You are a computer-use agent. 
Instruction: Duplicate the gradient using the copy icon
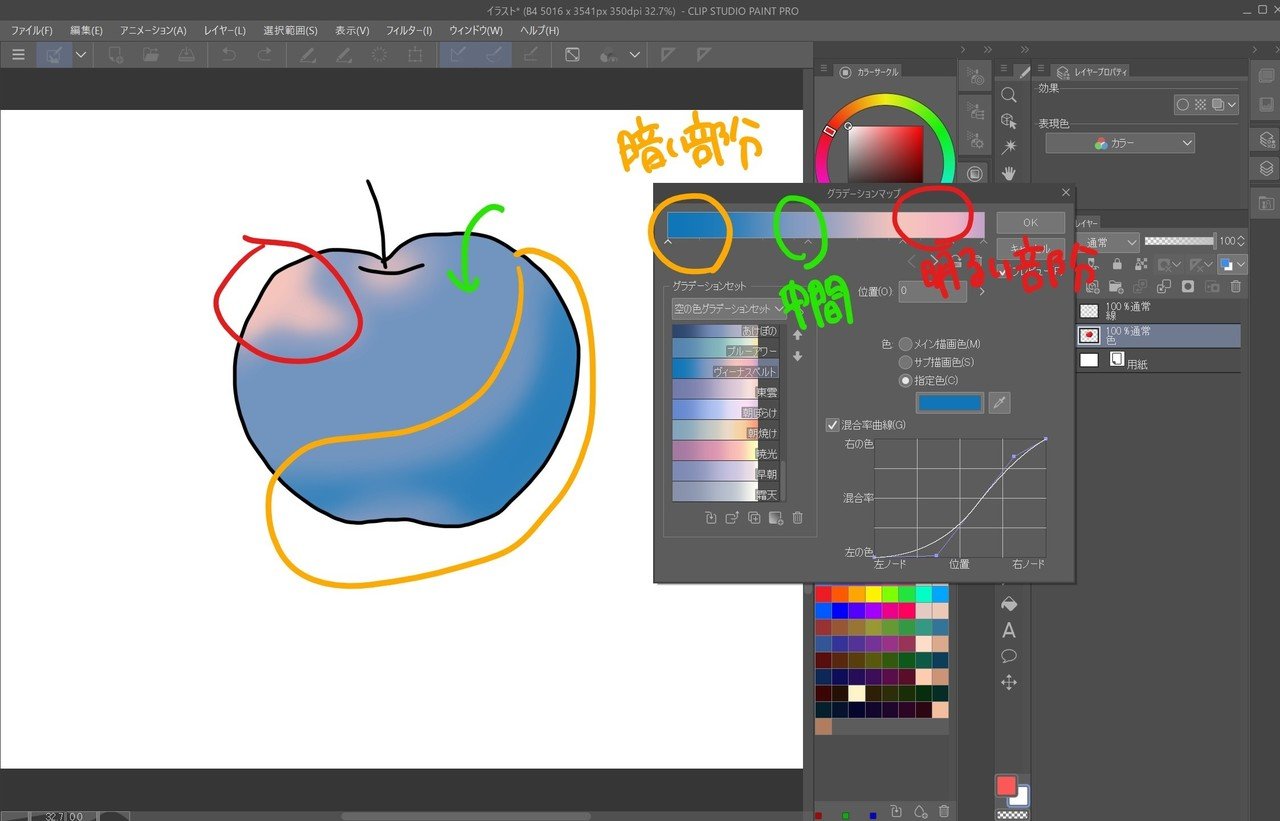754,517
